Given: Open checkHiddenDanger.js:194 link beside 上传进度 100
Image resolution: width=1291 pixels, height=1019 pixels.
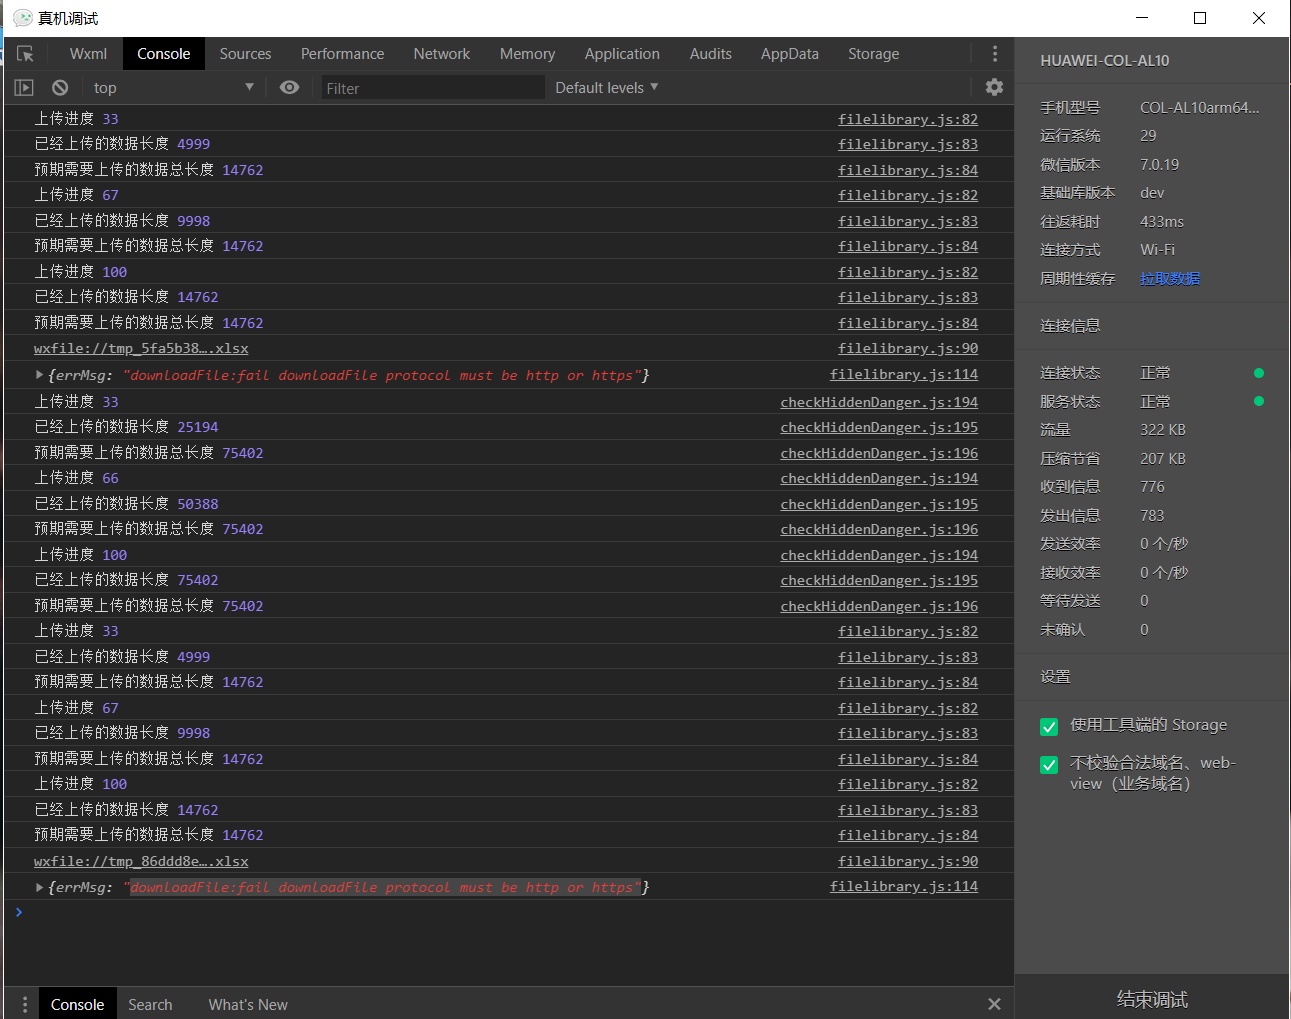Looking at the screenshot, I should coord(879,555).
